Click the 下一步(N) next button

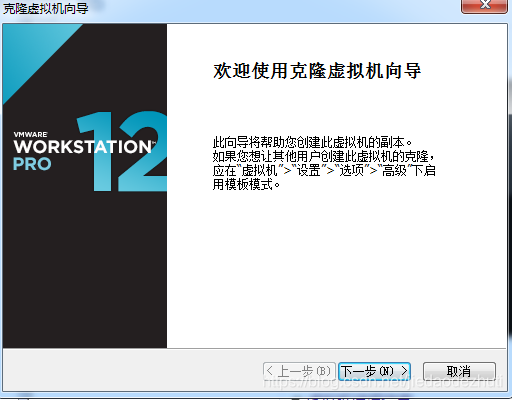[x=374, y=371]
